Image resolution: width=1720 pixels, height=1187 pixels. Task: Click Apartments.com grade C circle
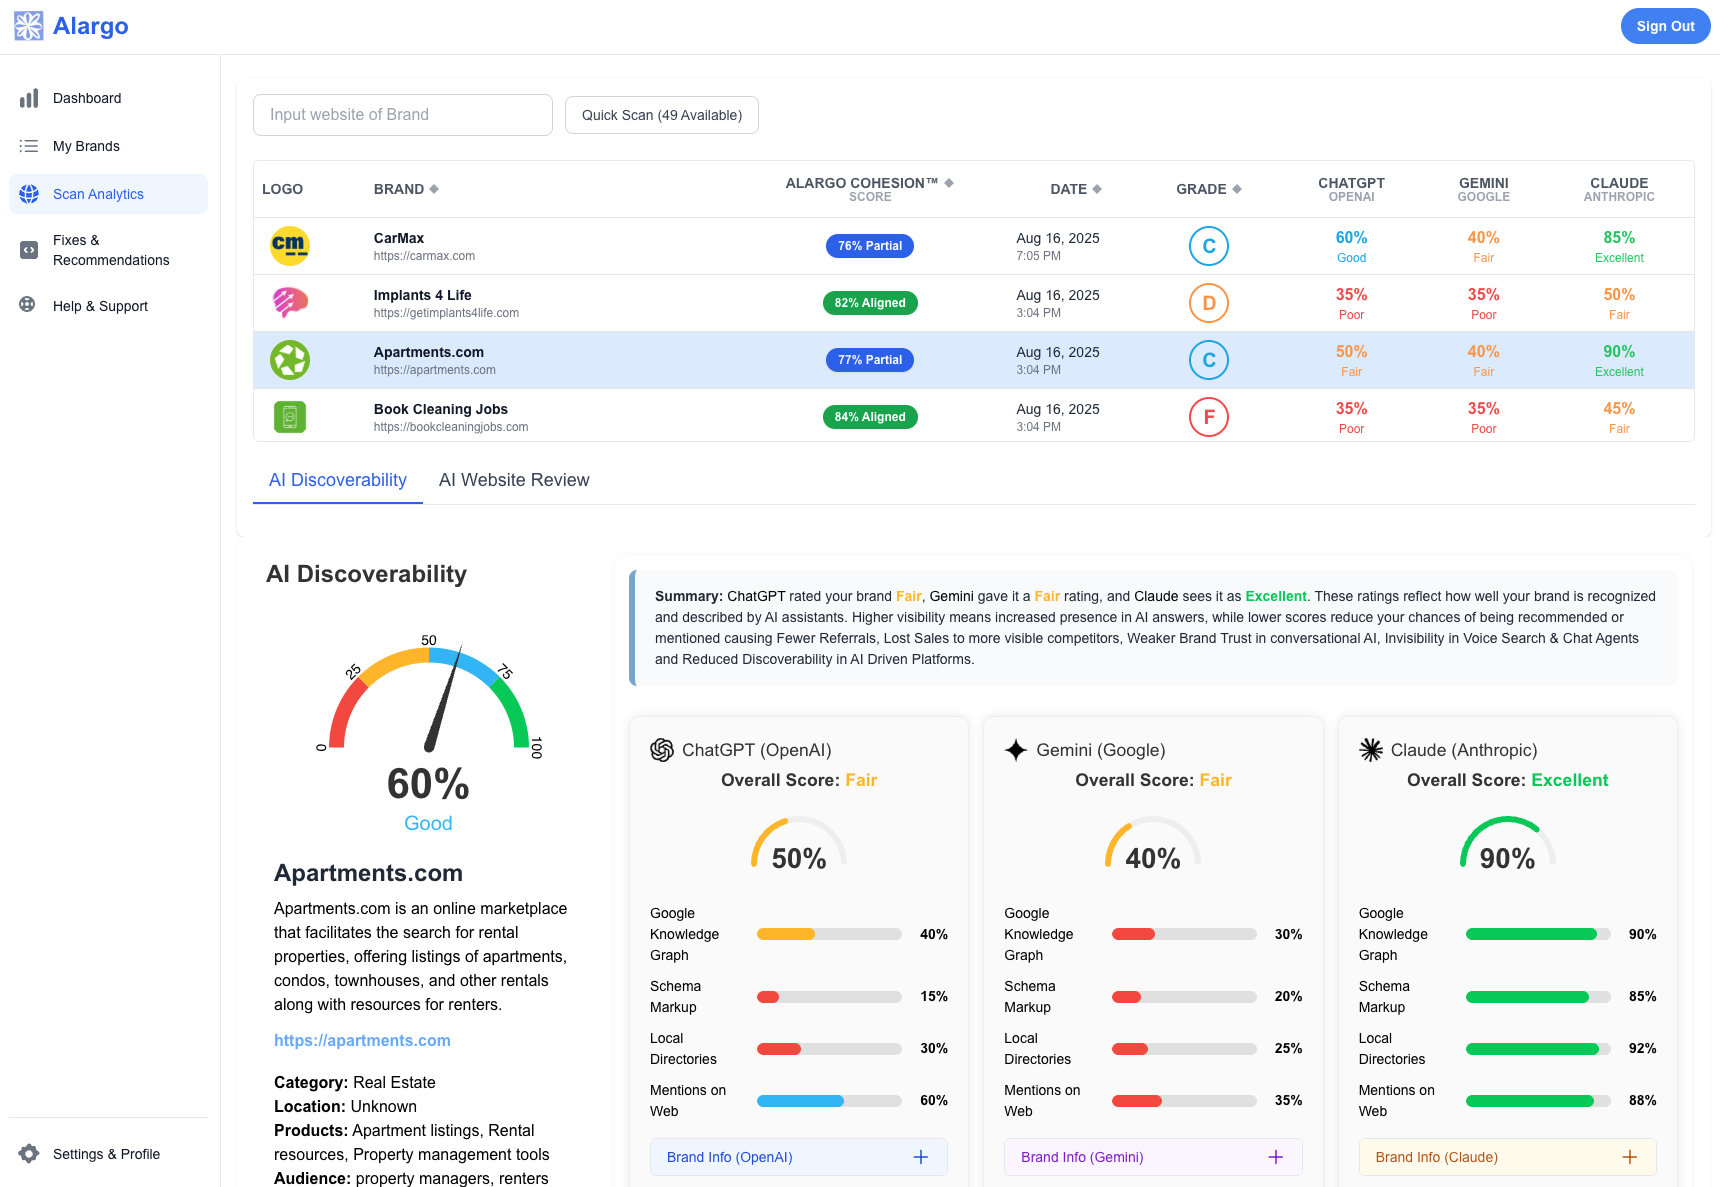click(1209, 360)
